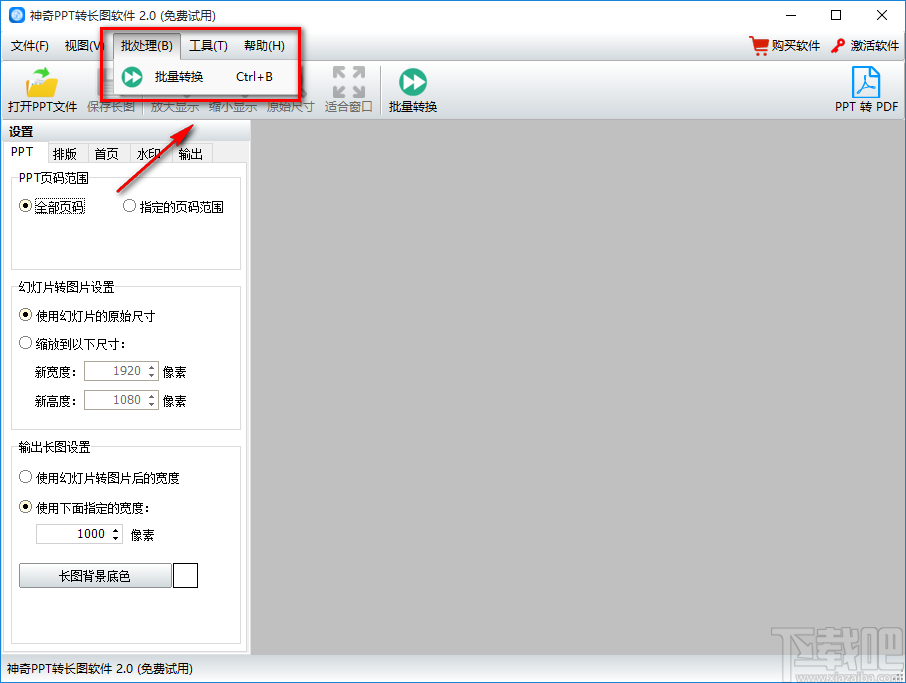Viewport: 906px width, 683px height.
Task: Fit view with 适合窗口 toolbar icon
Action: [348, 82]
